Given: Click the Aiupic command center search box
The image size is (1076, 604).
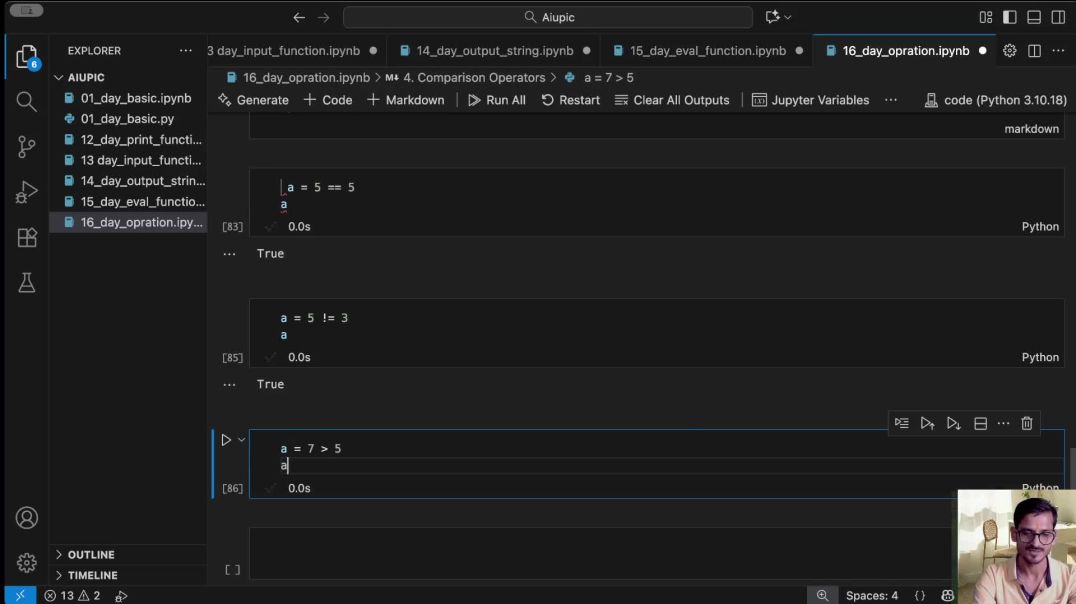Looking at the screenshot, I should click(x=548, y=17).
